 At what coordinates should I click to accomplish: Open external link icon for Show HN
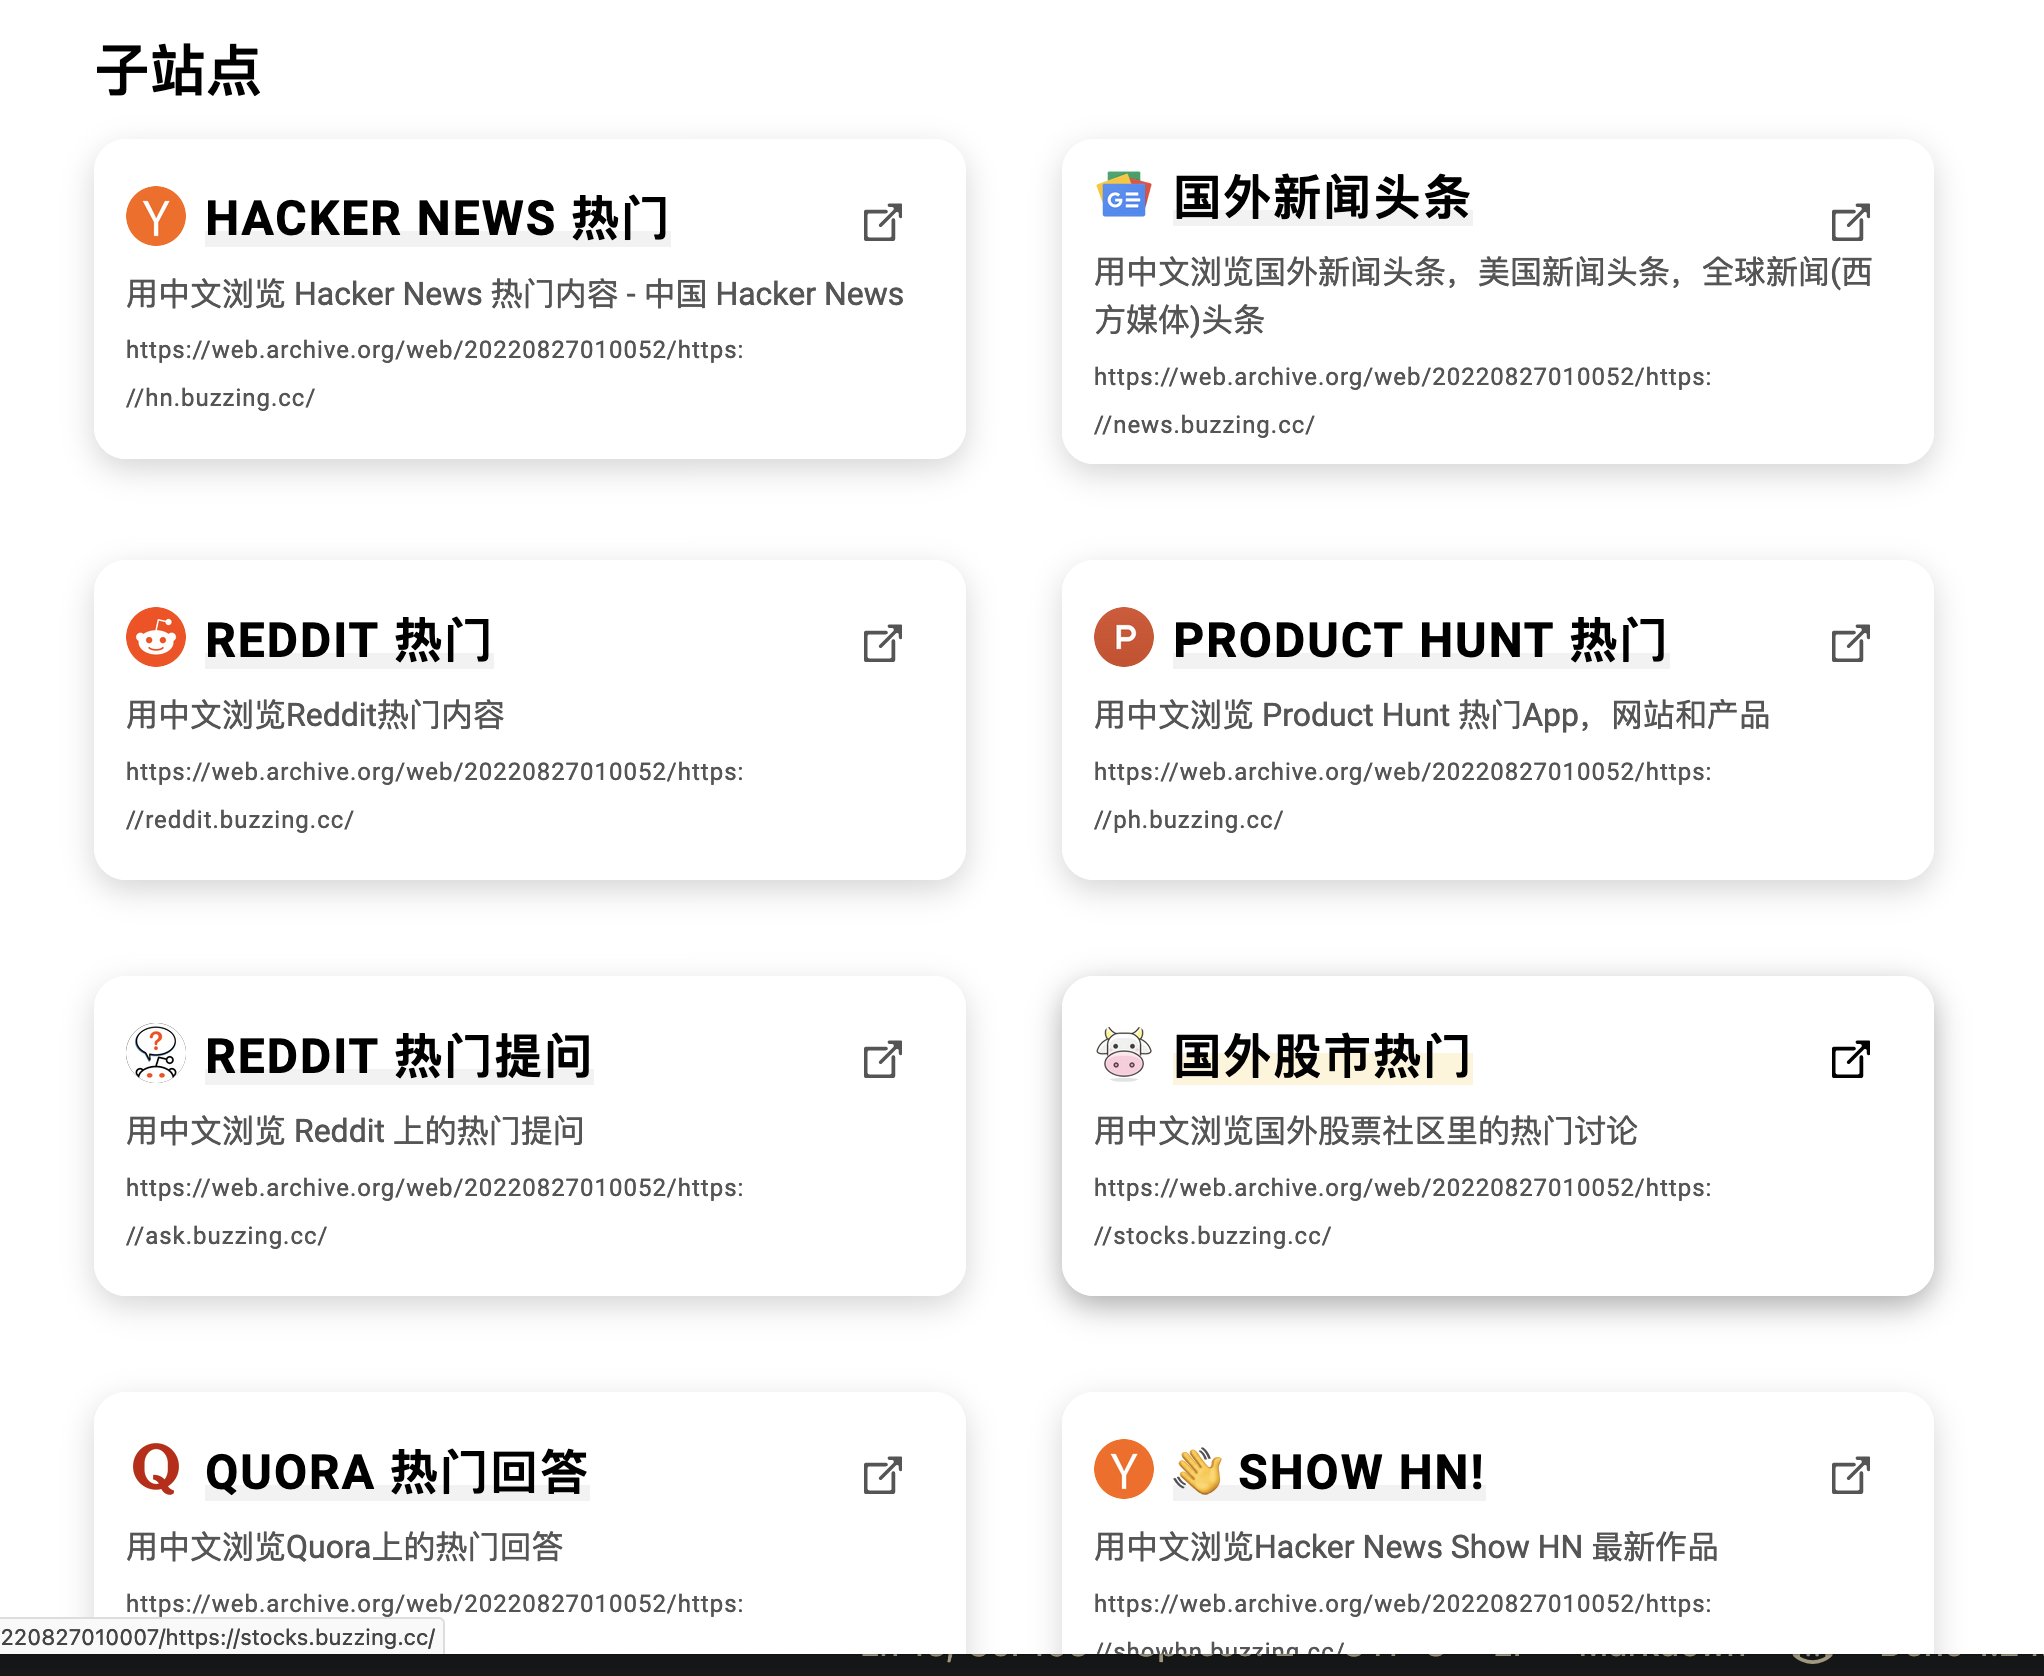(x=1851, y=1475)
